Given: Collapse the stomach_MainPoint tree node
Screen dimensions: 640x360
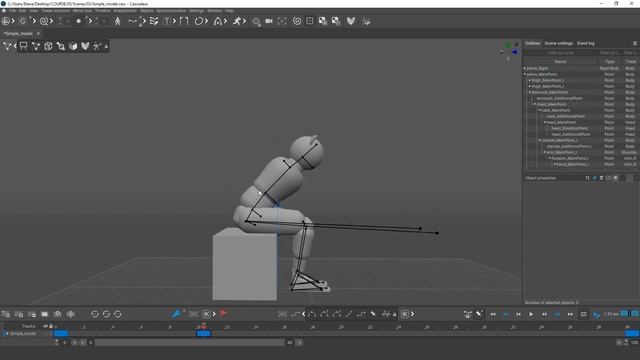Looking at the screenshot, I should click(530, 92).
